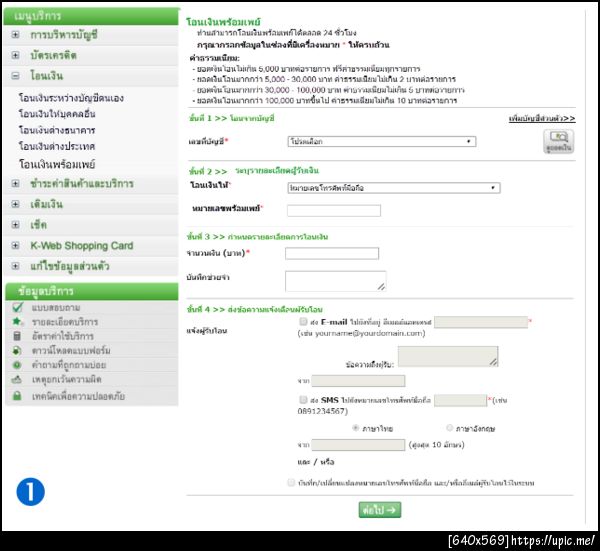The height and width of the screenshot is (551, 600).
Task: Open the รายละเอียดบริการ link
Action: pos(65,322)
